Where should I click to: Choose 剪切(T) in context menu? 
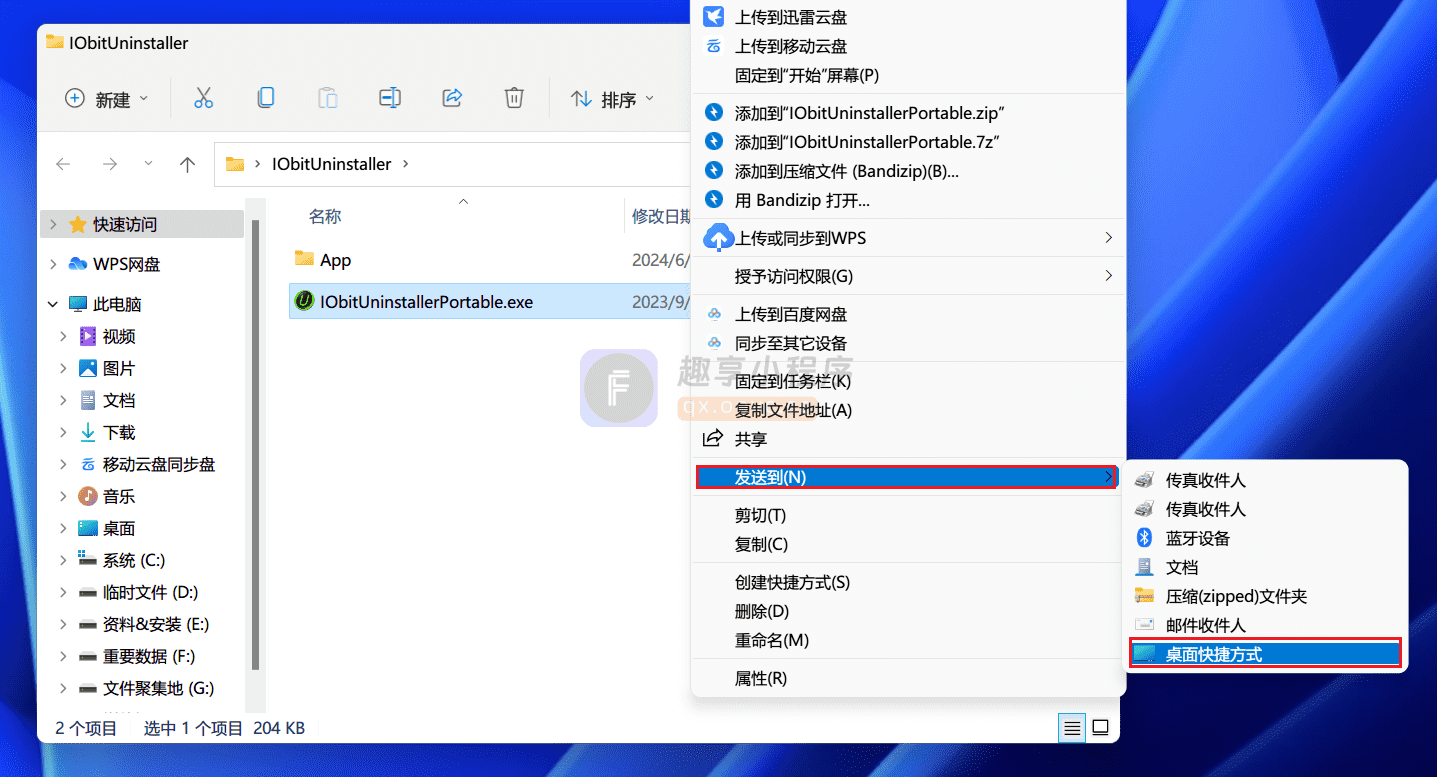click(x=908, y=515)
